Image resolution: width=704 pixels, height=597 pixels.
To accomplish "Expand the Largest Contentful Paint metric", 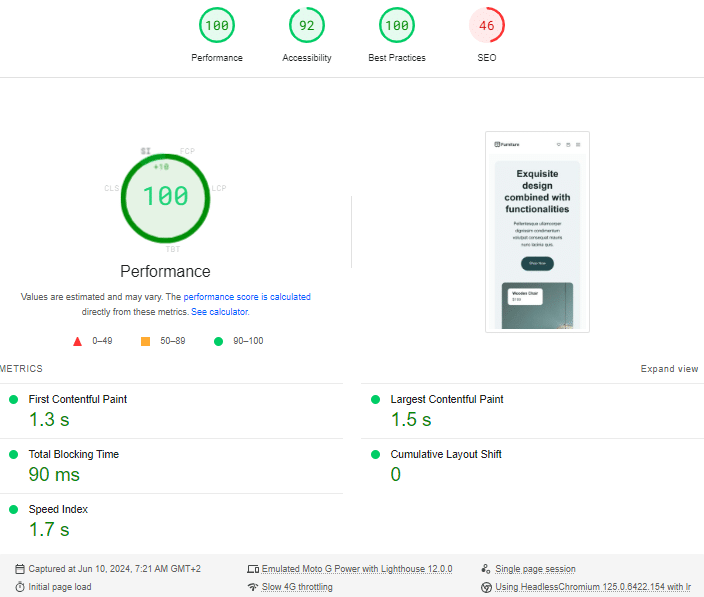I will (x=446, y=399).
